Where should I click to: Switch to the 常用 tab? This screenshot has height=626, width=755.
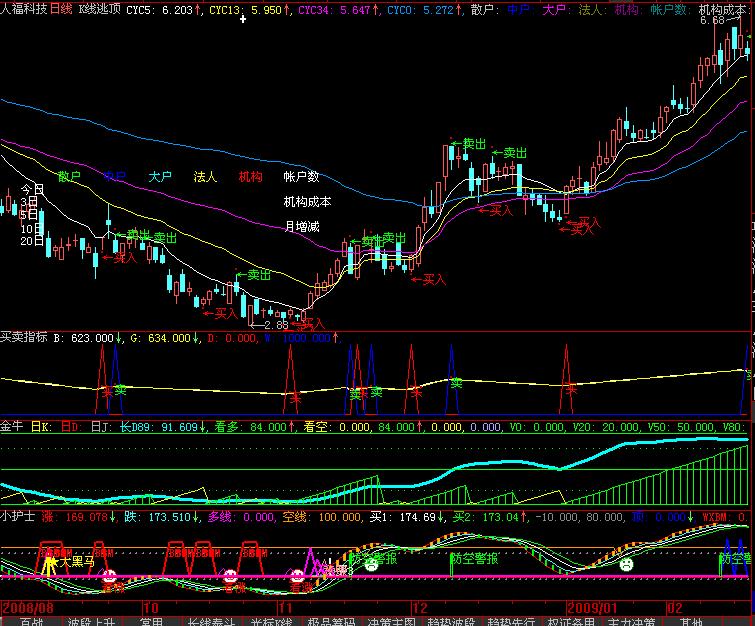coord(151,621)
